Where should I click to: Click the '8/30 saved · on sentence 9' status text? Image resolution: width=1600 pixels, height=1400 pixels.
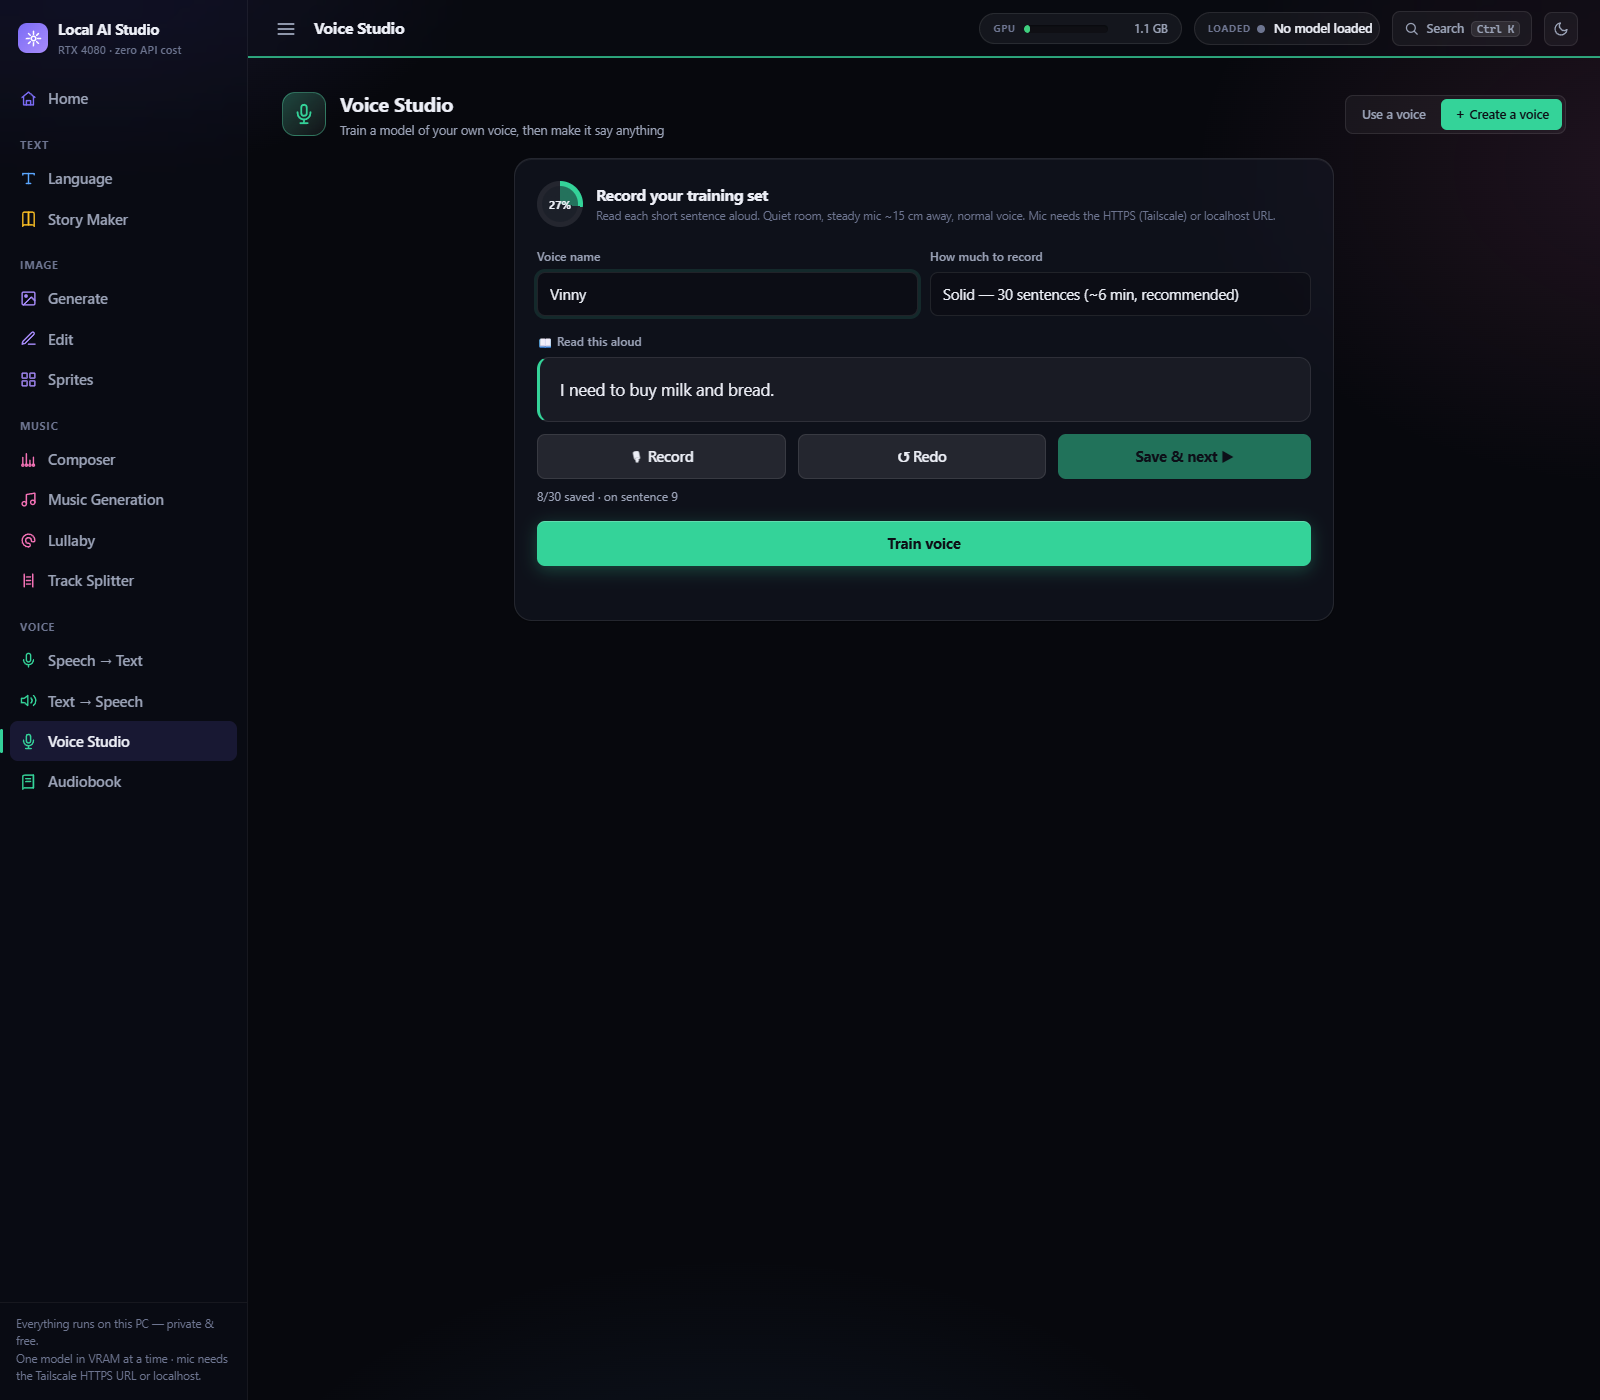(607, 497)
